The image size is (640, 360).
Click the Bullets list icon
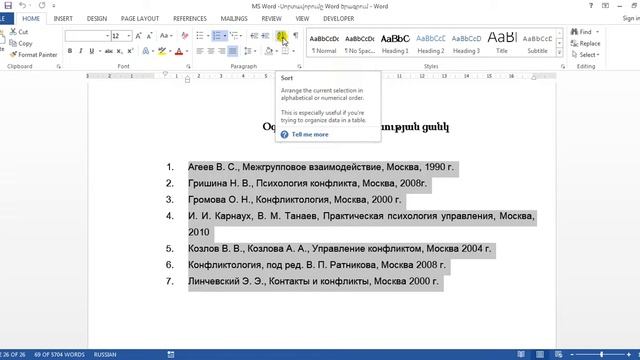point(200,36)
